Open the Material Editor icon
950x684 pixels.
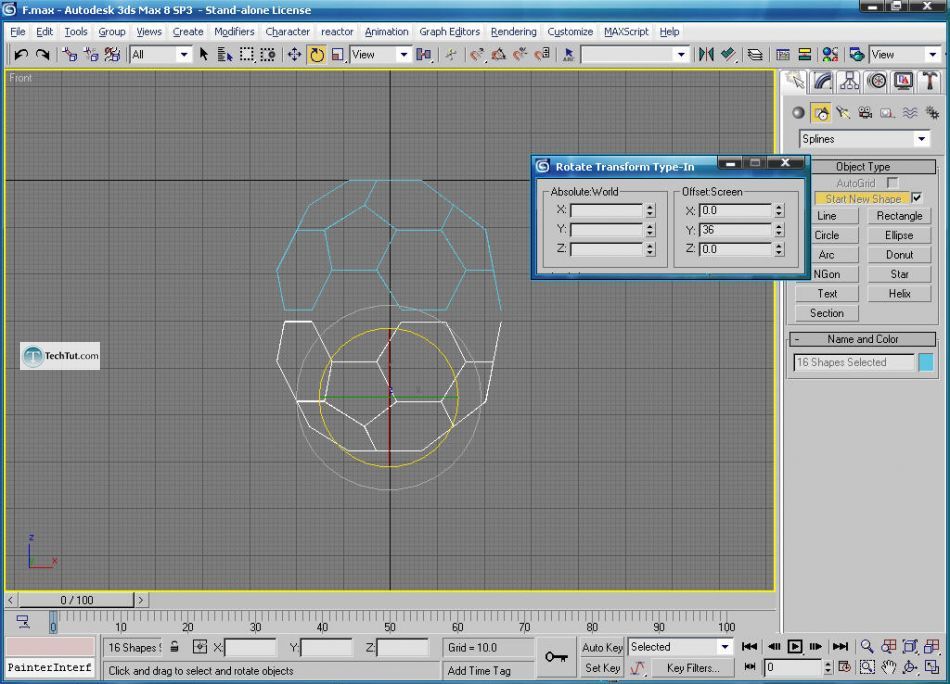click(829, 55)
